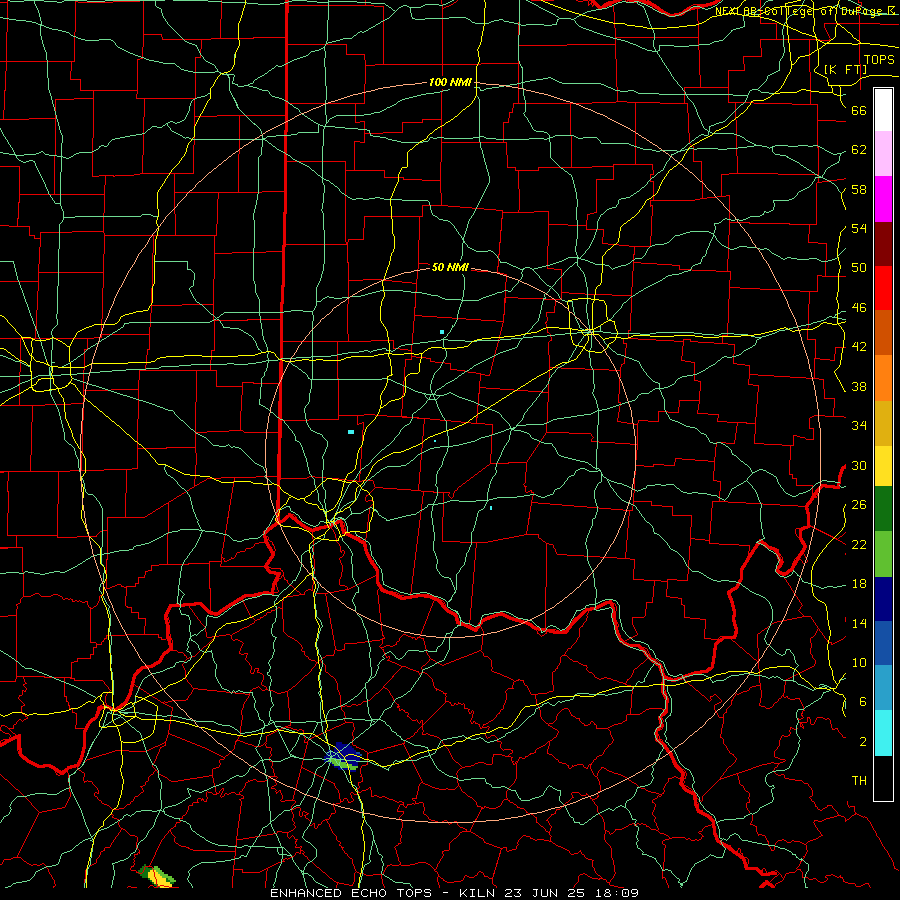This screenshot has width=900, height=900.
Task: Choose the burnt orange legend swatch
Action: pyautogui.click(x=883, y=333)
